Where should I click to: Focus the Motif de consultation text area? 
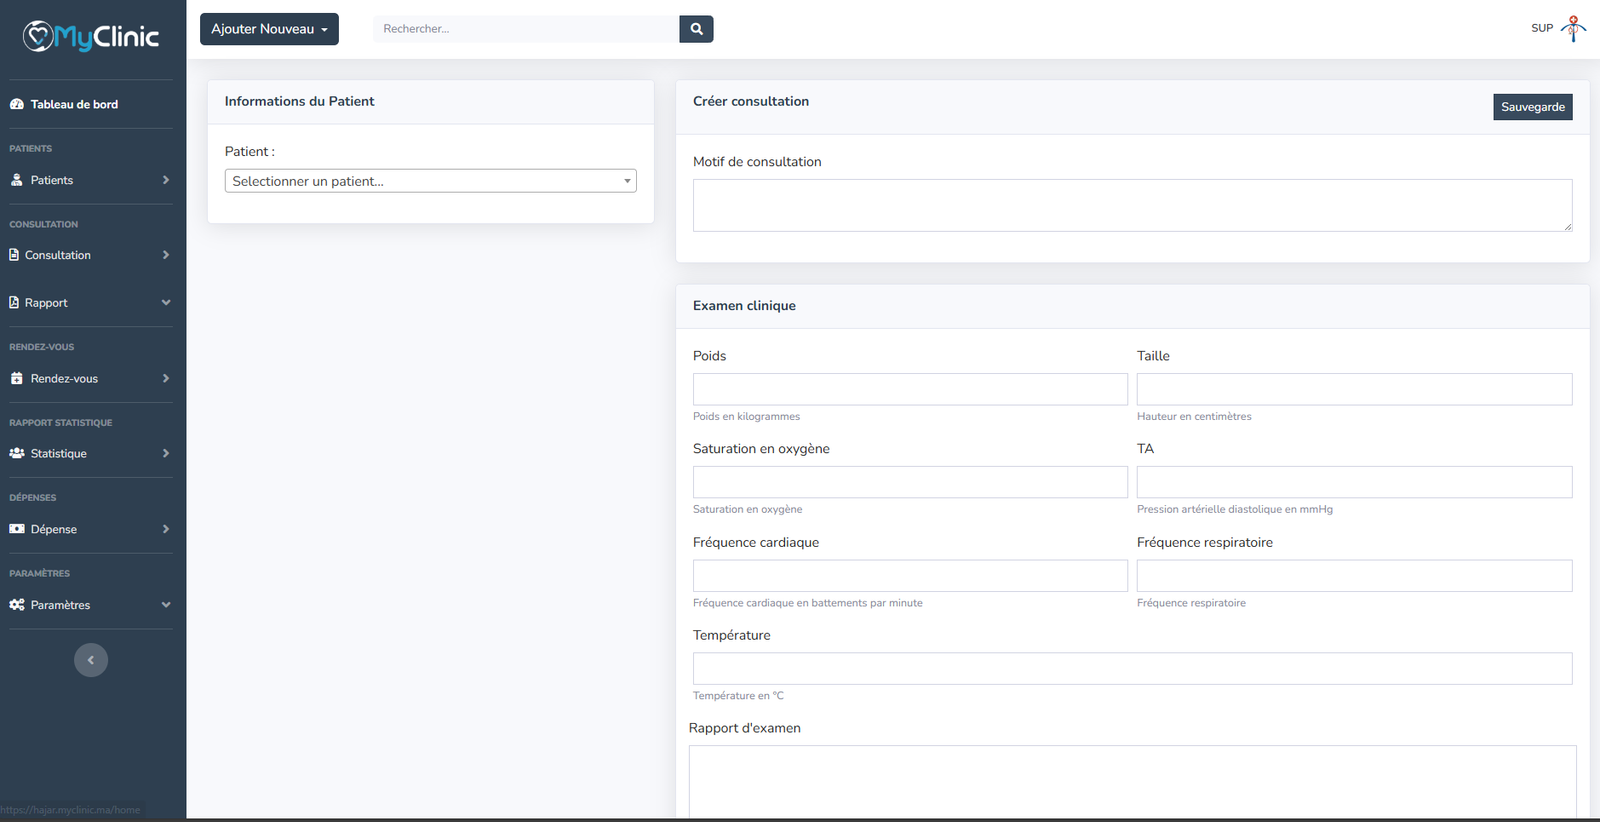[1132, 205]
